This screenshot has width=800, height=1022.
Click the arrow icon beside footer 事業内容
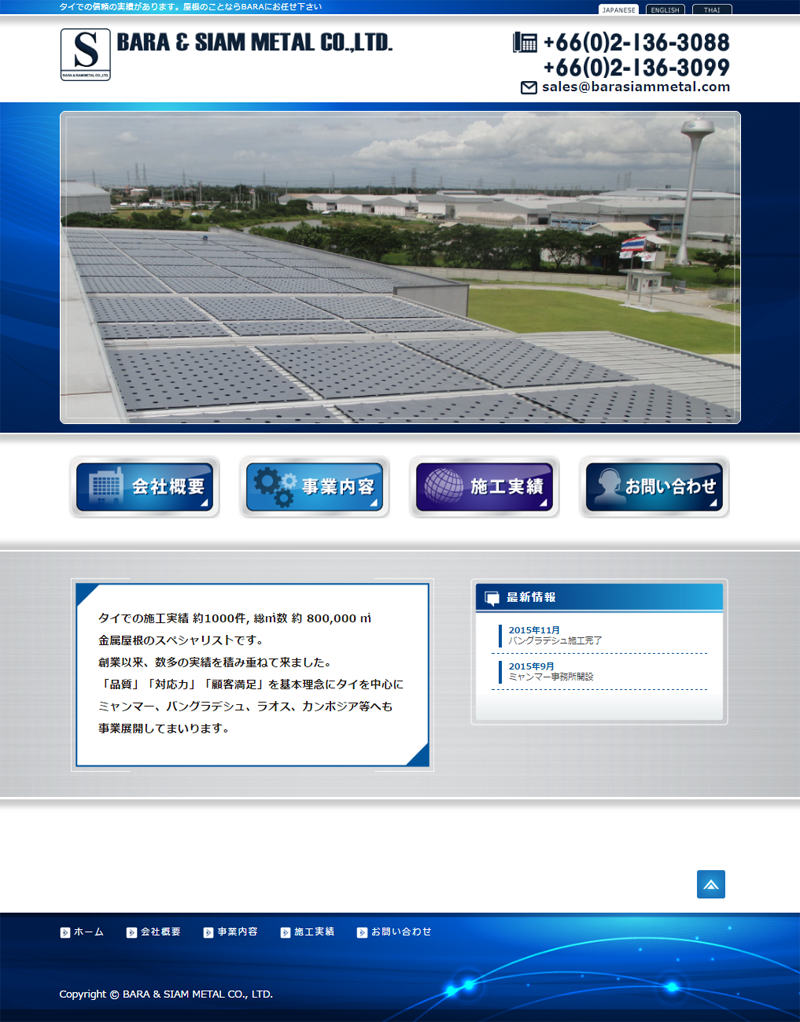[x=209, y=933]
